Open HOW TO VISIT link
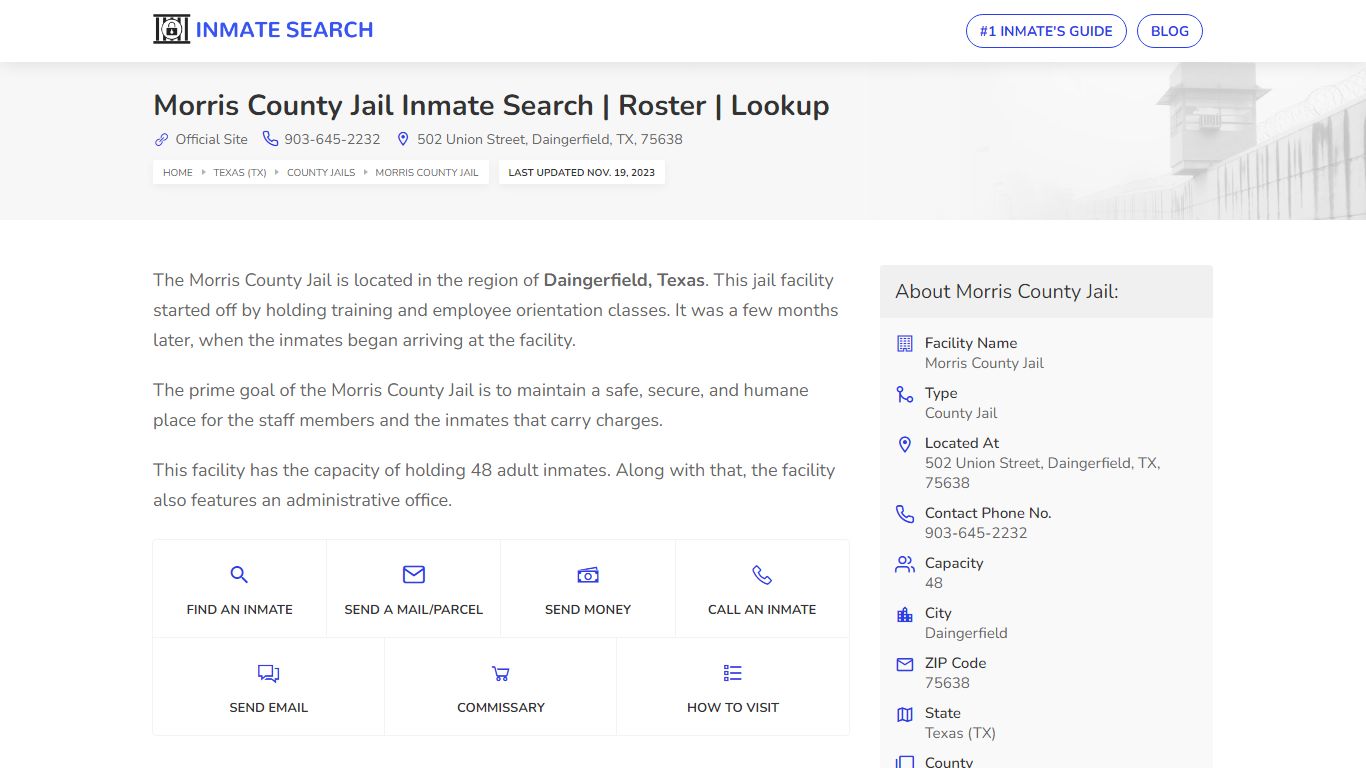This screenshot has width=1366, height=768. point(733,707)
